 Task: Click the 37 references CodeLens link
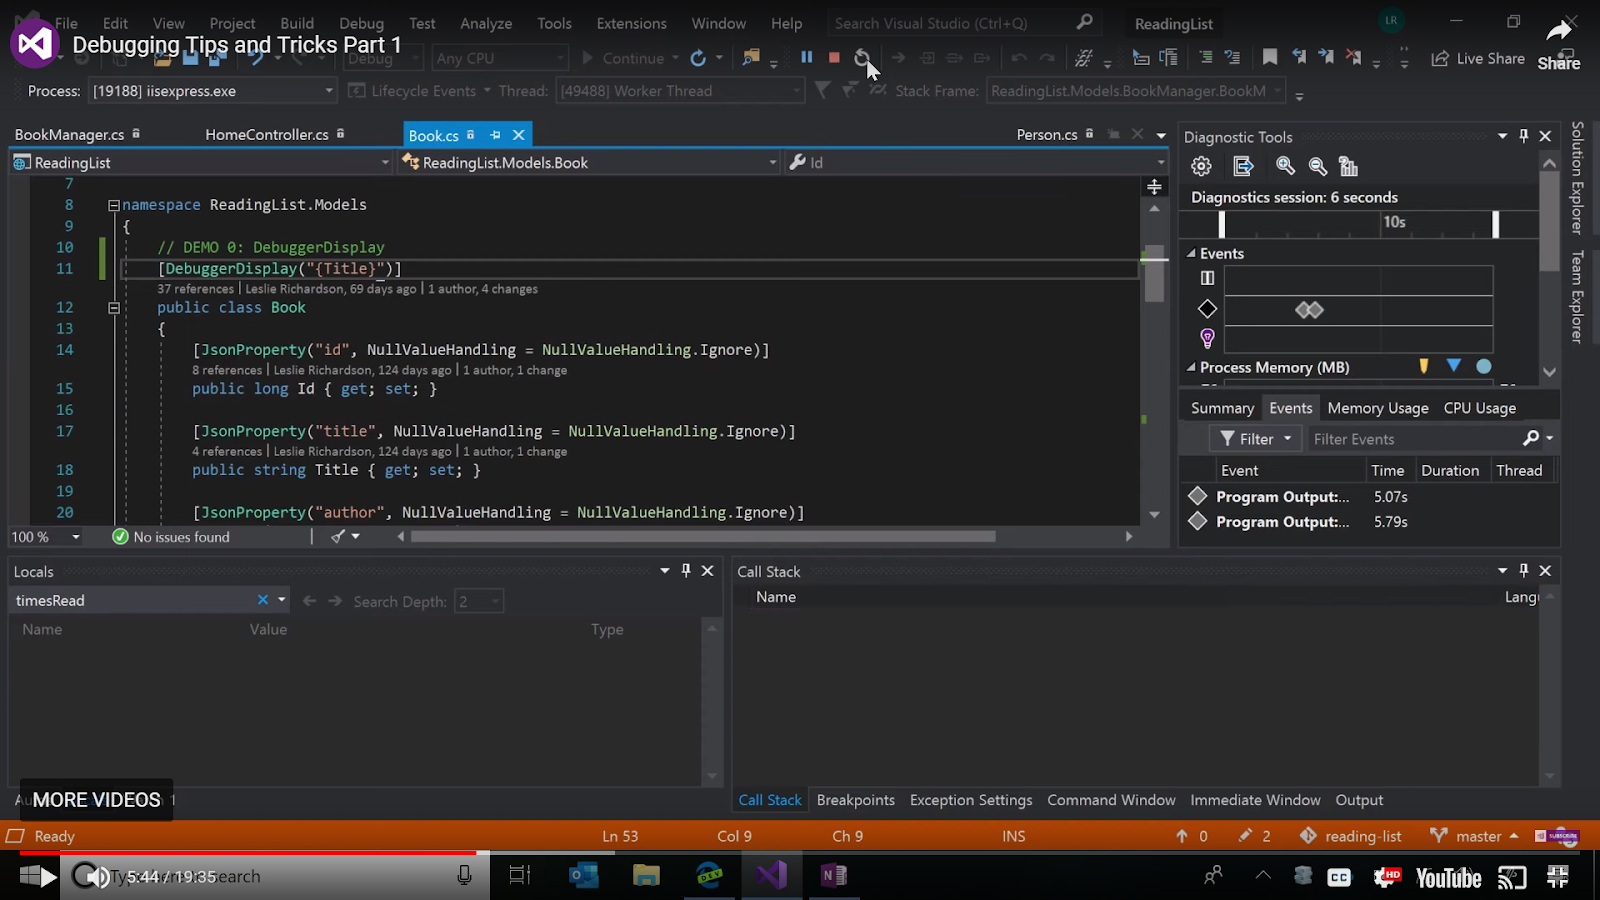tap(195, 289)
